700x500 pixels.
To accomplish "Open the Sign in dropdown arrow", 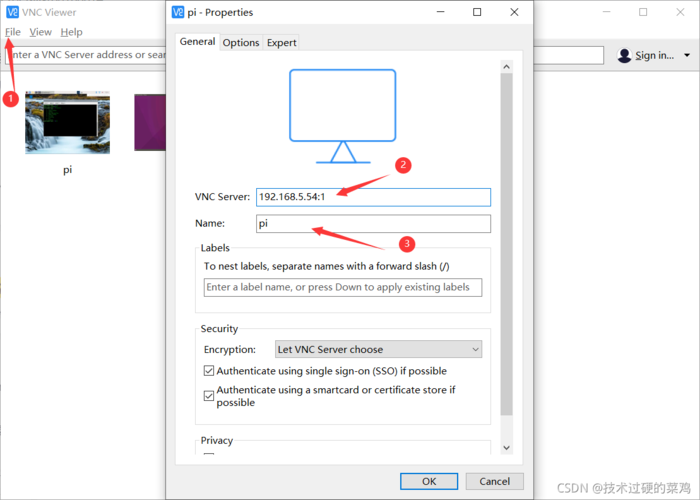I will click(x=687, y=55).
